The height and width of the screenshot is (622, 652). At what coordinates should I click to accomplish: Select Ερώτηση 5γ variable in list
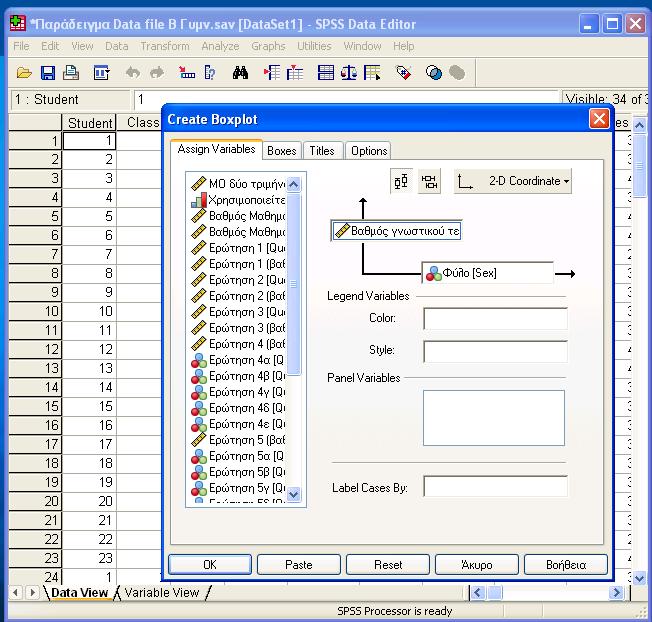[238, 488]
